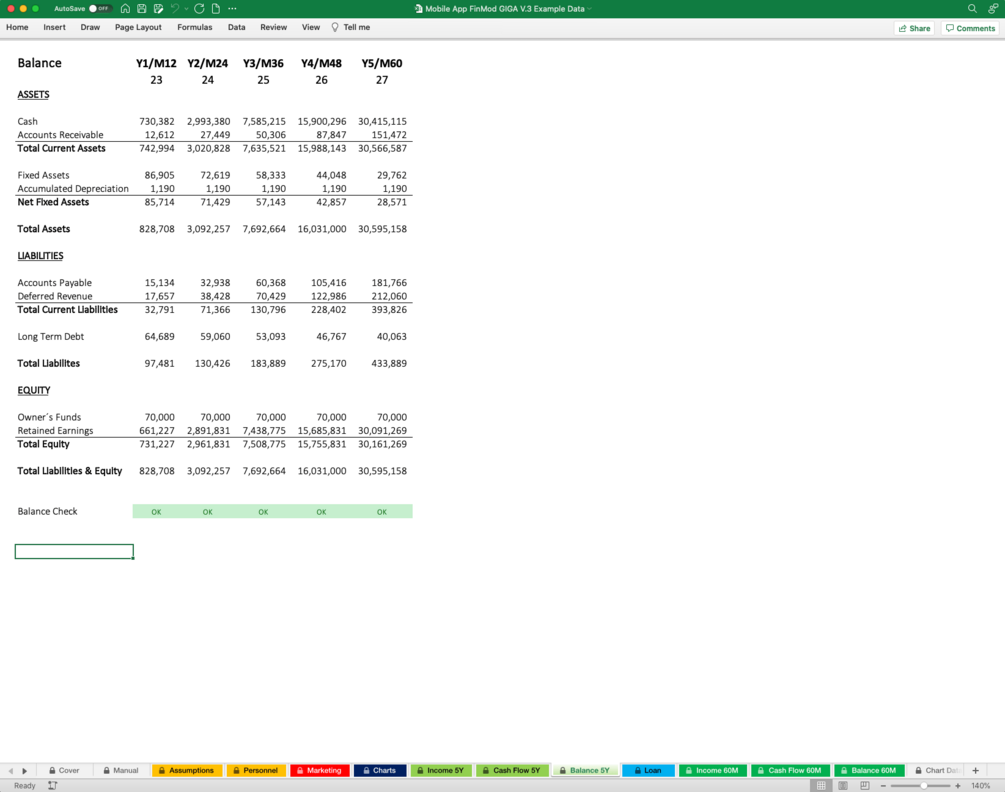Viewport: 1005px width, 792px height.
Task: Switch to the Cover sheet tab
Action: click(x=64, y=770)
